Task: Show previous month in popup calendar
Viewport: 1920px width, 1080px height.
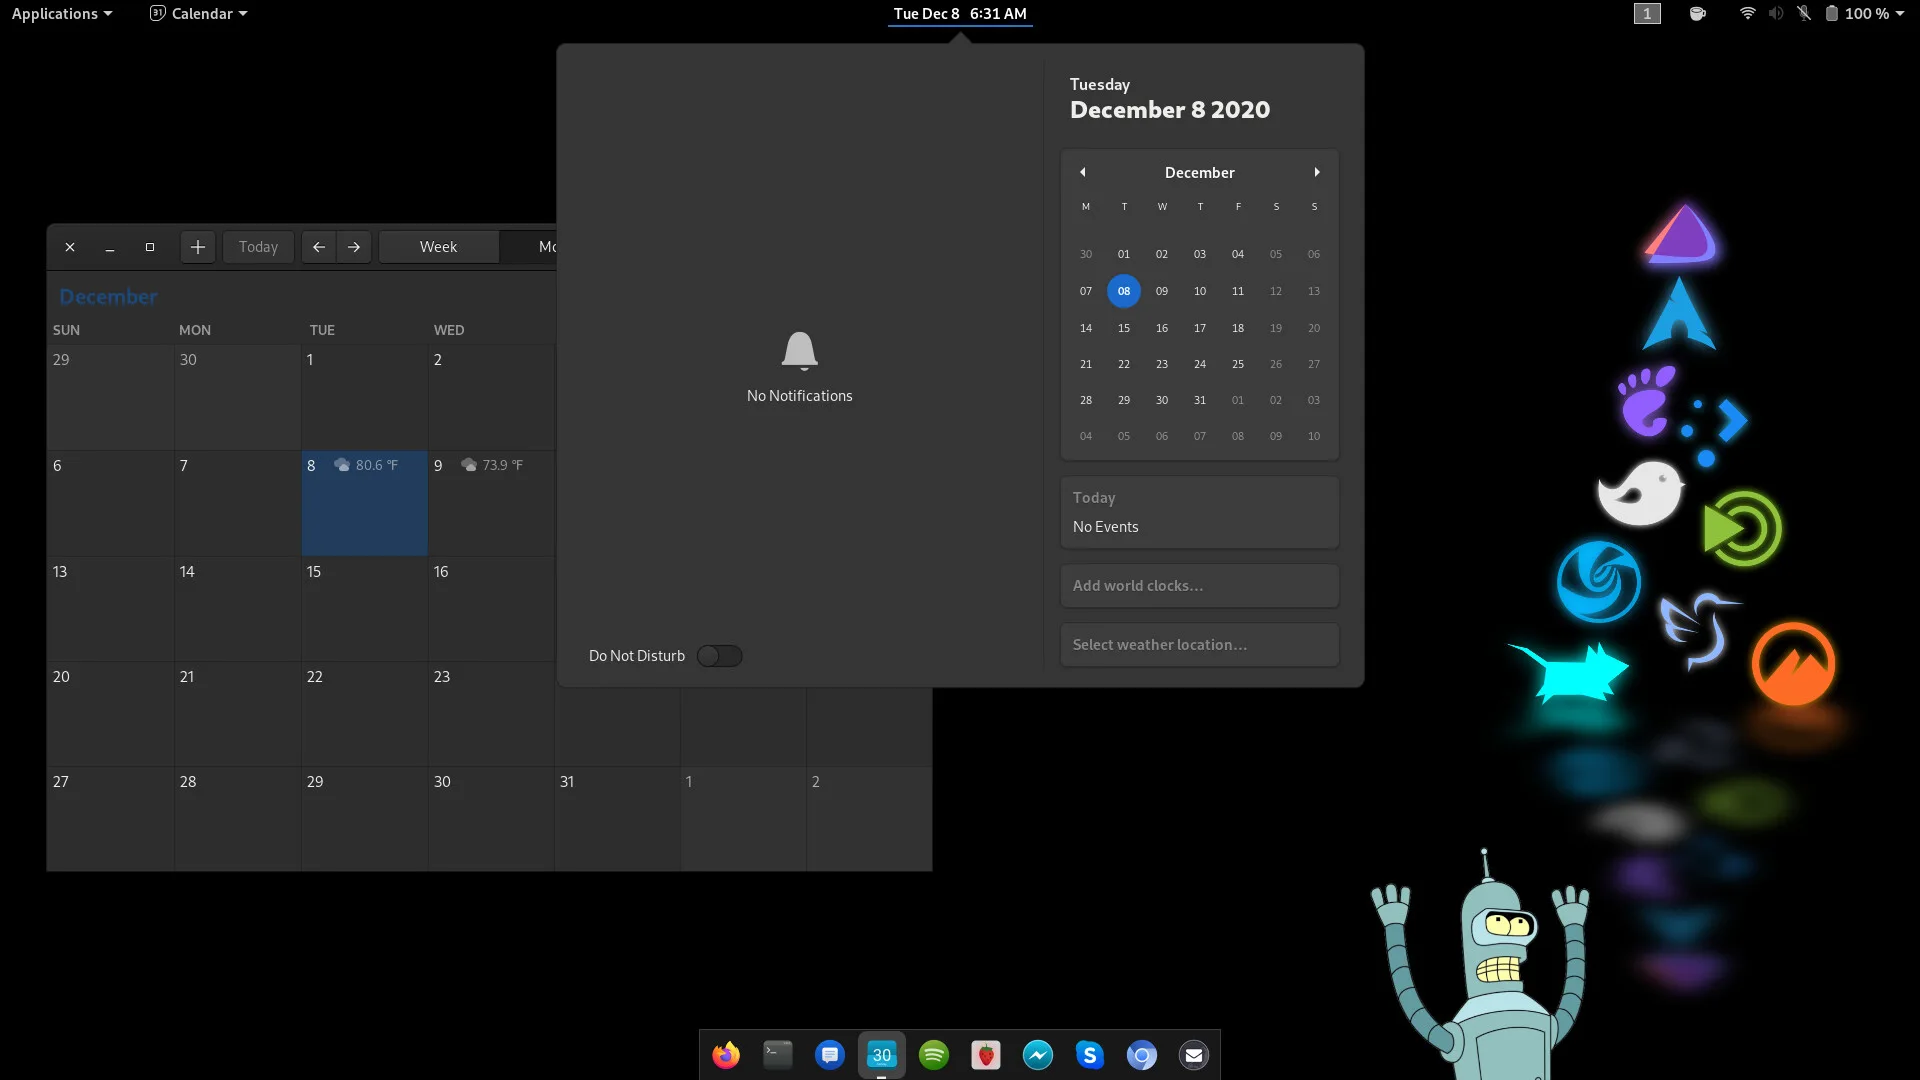Action: [1082, 172]
